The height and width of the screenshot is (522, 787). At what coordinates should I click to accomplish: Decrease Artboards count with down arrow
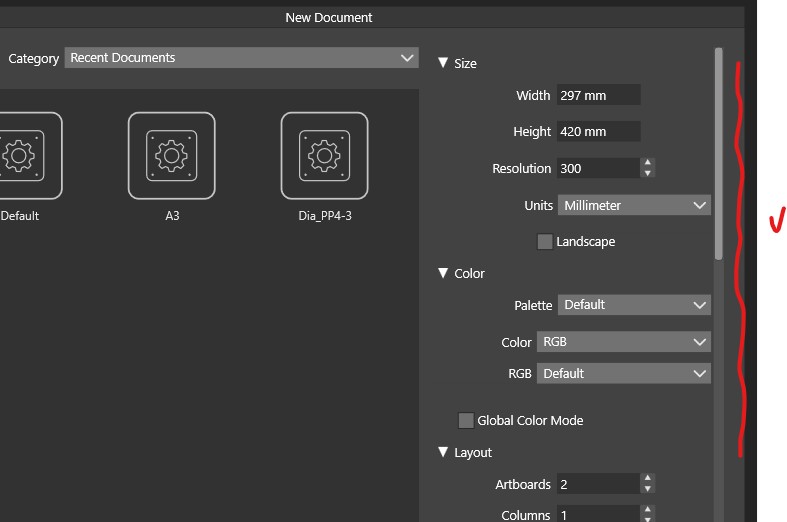(648, 490)
